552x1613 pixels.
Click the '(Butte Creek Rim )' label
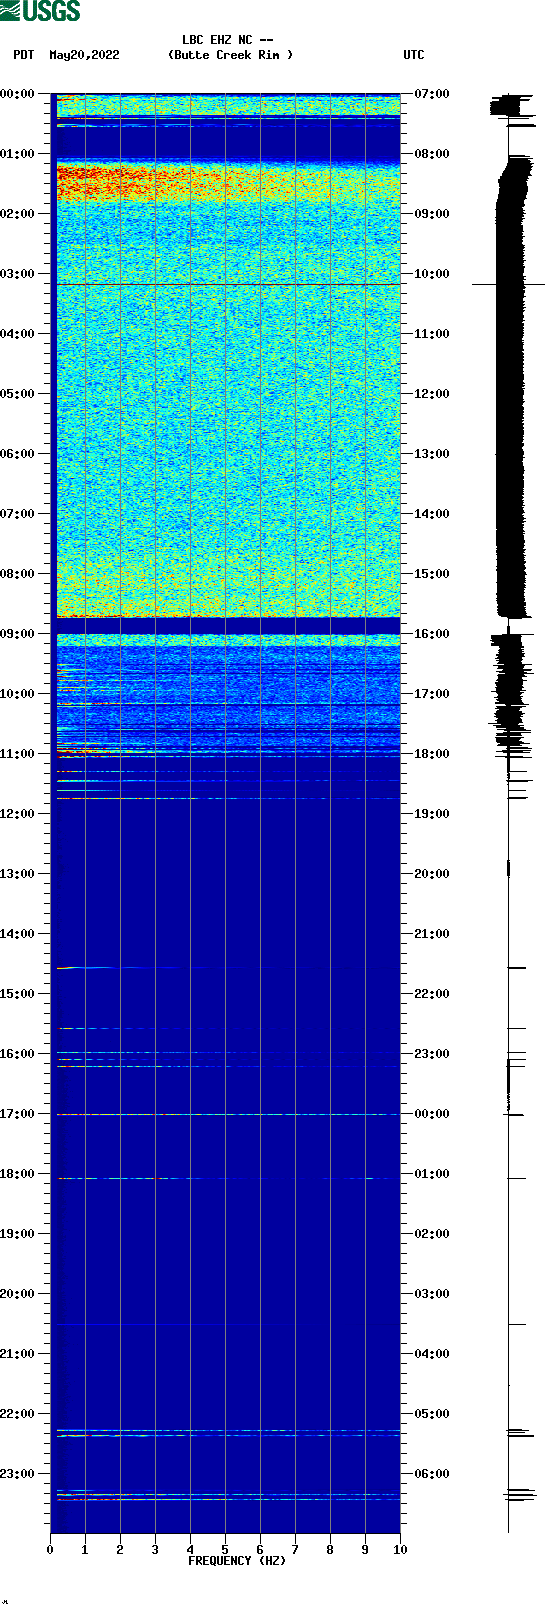click(x=231, y=55)
